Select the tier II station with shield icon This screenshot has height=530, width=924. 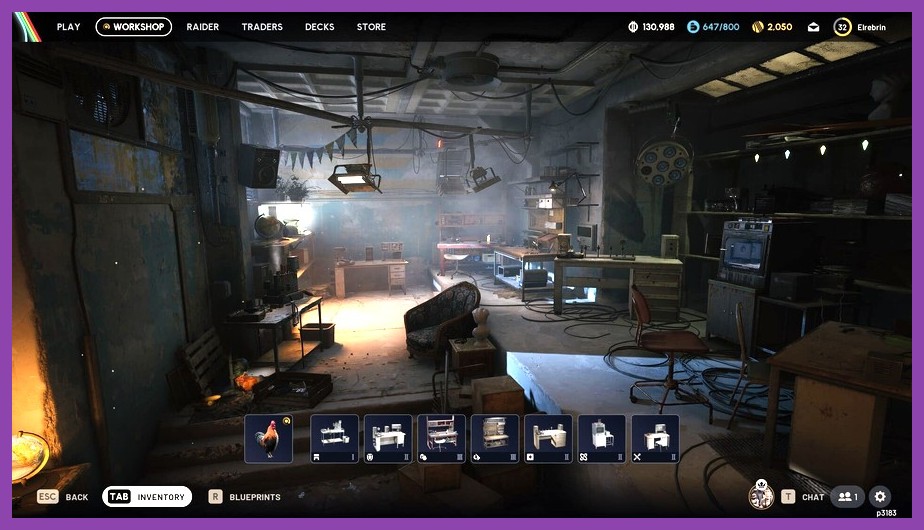pos(388,439)
